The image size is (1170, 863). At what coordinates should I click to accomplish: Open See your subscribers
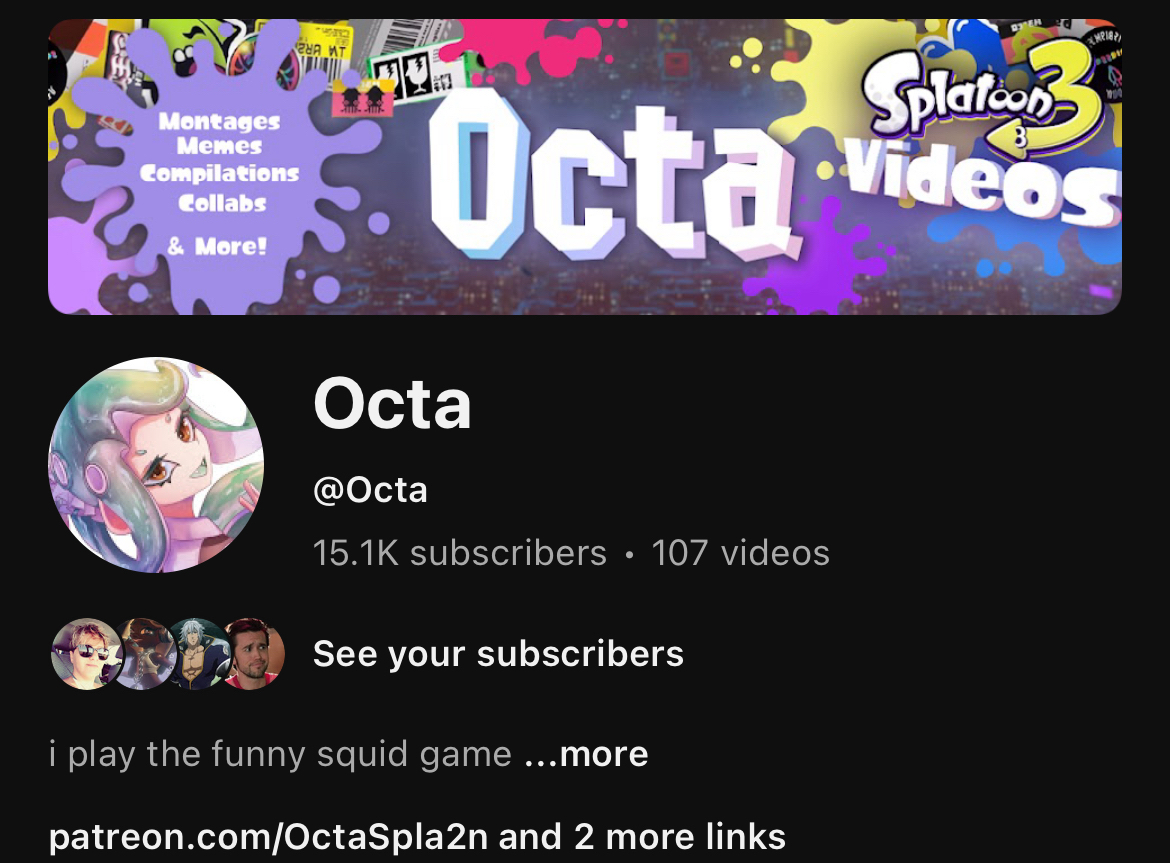click(x=498, y=653)
